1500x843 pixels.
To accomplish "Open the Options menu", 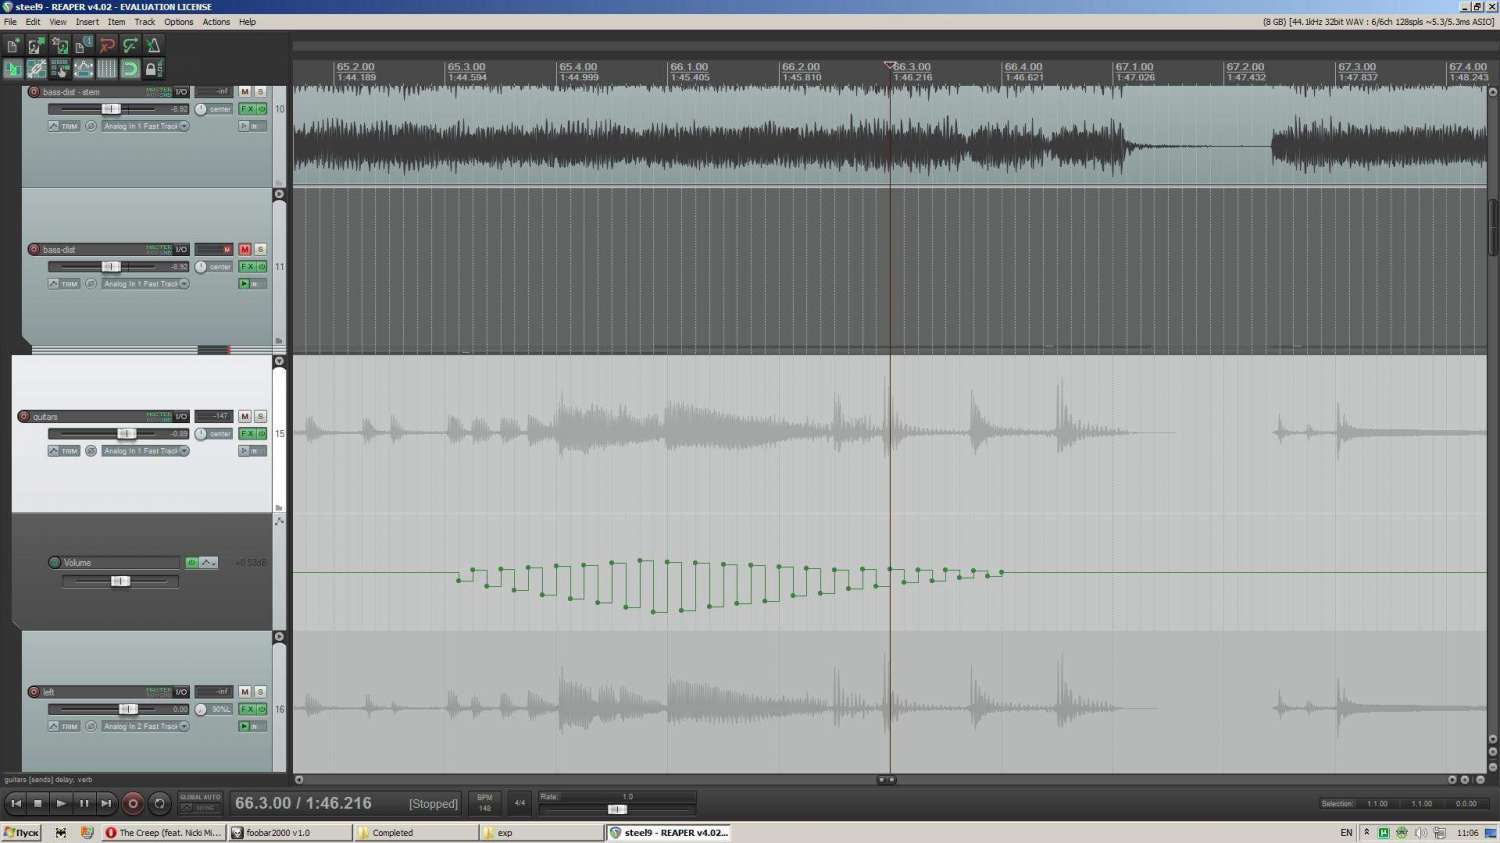I will (x=178, y=22).
